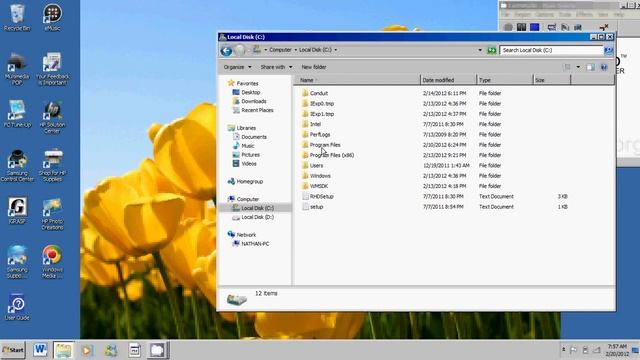Viewport: 640px width, 360px height.
Task: Click the arrow after Local Disk (C:) in address bar
Action: 336,50
